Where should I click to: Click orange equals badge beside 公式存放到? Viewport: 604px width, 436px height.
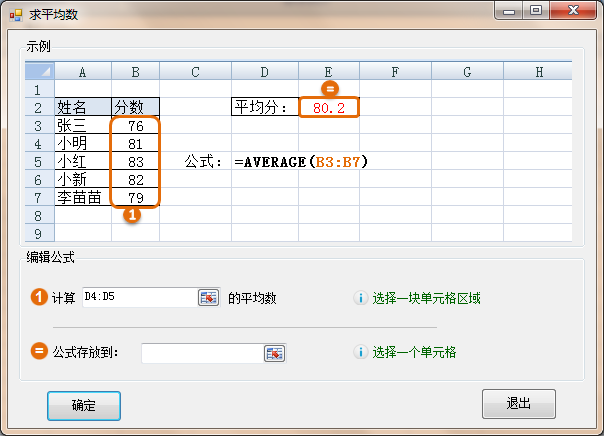coord(40,351)
